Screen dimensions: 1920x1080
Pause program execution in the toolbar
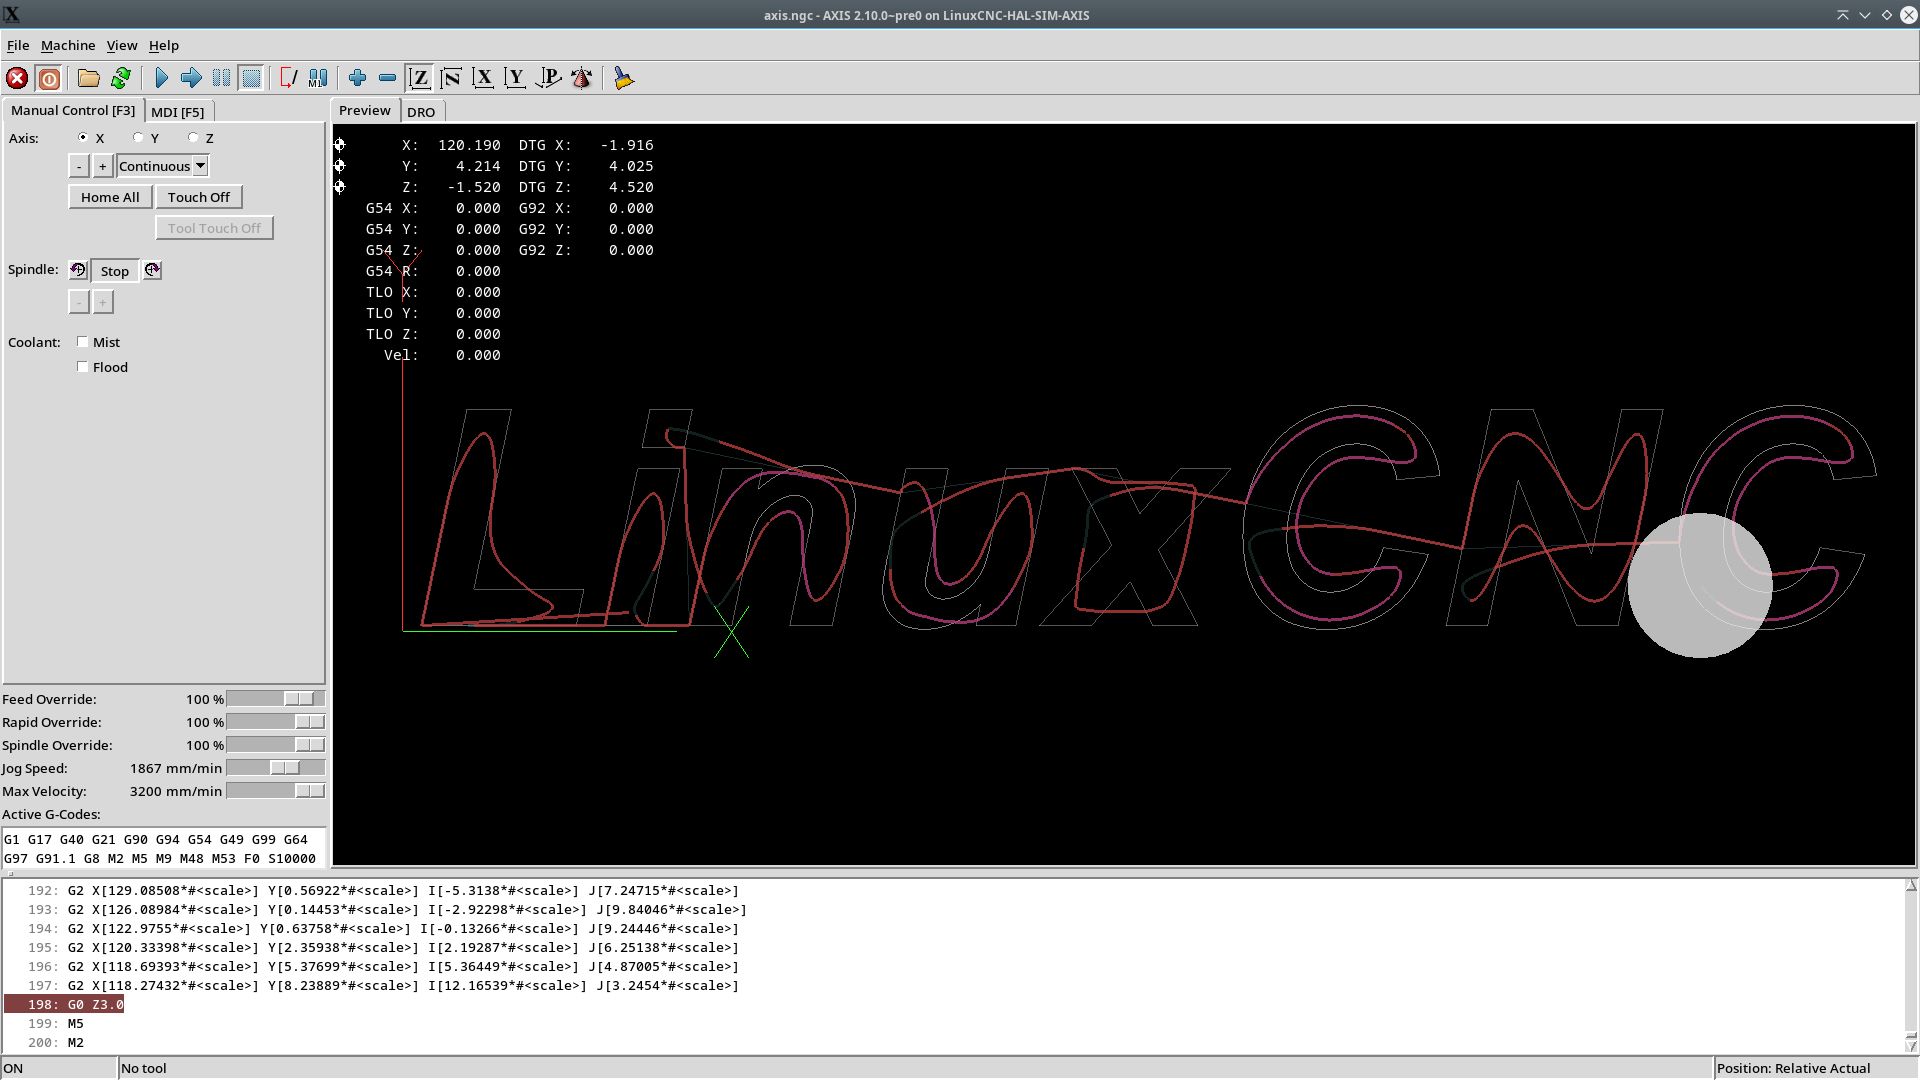(221, 78)
